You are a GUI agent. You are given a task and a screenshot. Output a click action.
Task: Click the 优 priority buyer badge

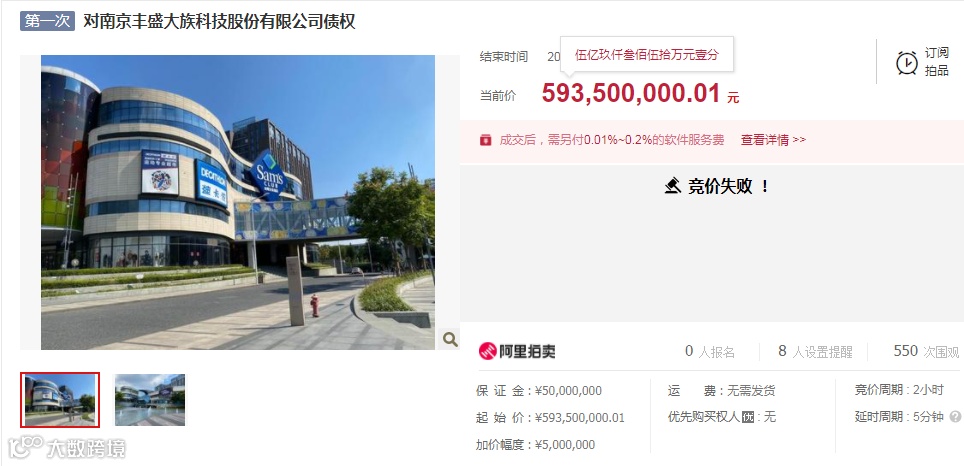tap(747, 417)
